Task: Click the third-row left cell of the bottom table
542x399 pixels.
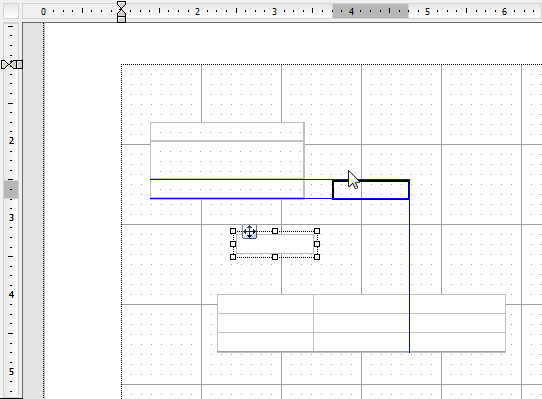Action: [265, 342]
